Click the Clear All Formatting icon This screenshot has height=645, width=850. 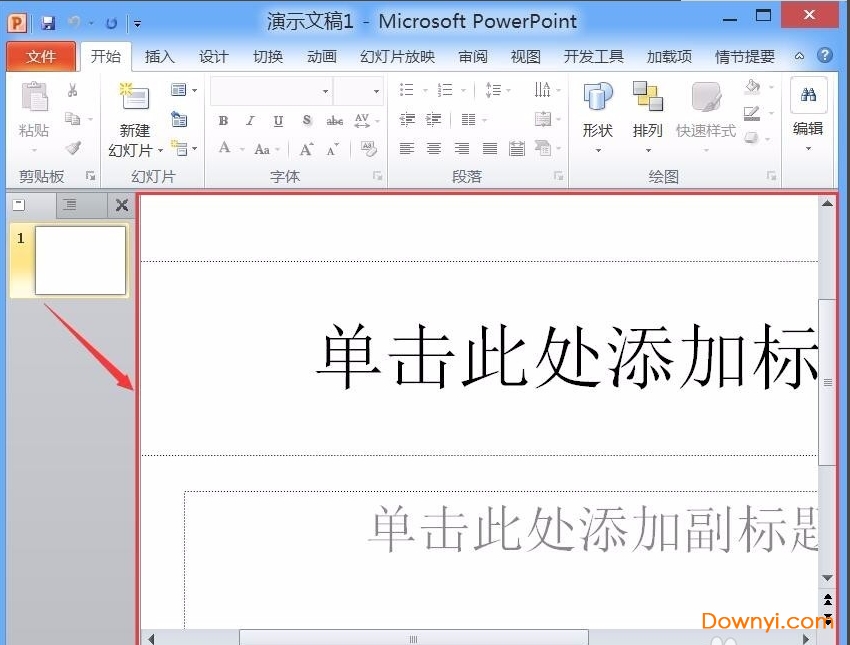tap(367, 150)
